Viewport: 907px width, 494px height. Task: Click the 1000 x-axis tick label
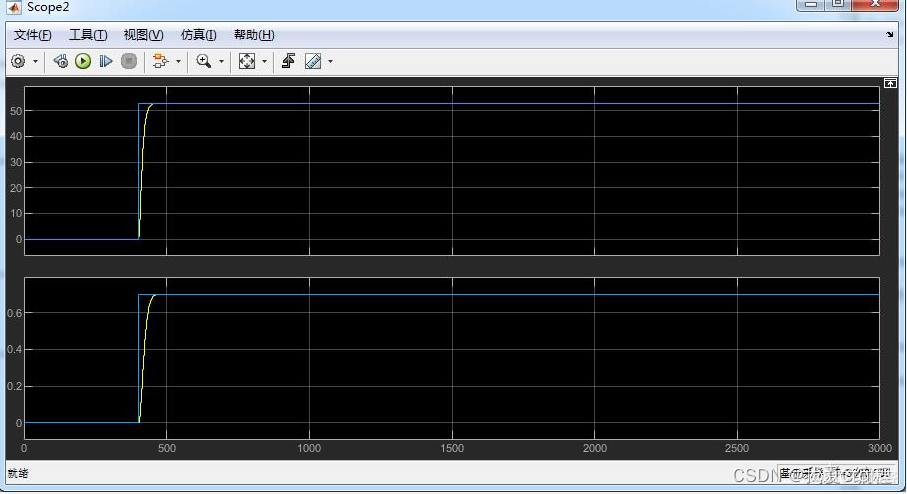(309, 448)
